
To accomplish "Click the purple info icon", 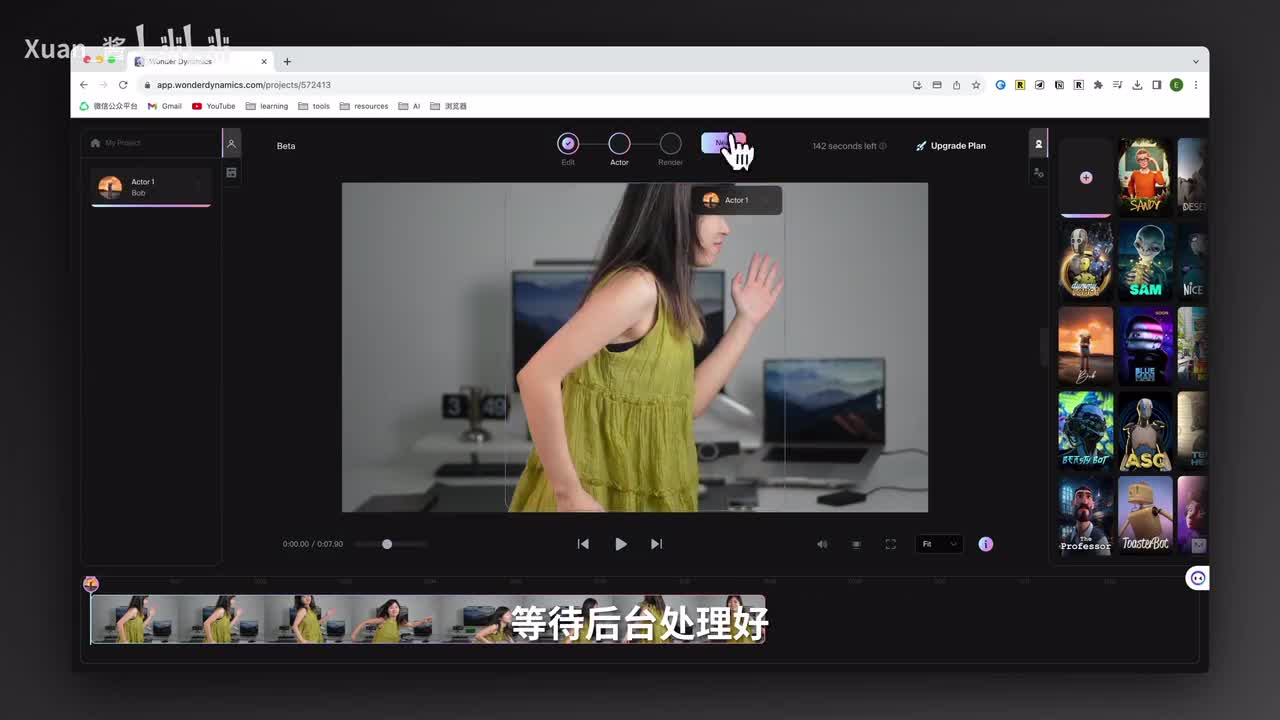I will point(985,544).
